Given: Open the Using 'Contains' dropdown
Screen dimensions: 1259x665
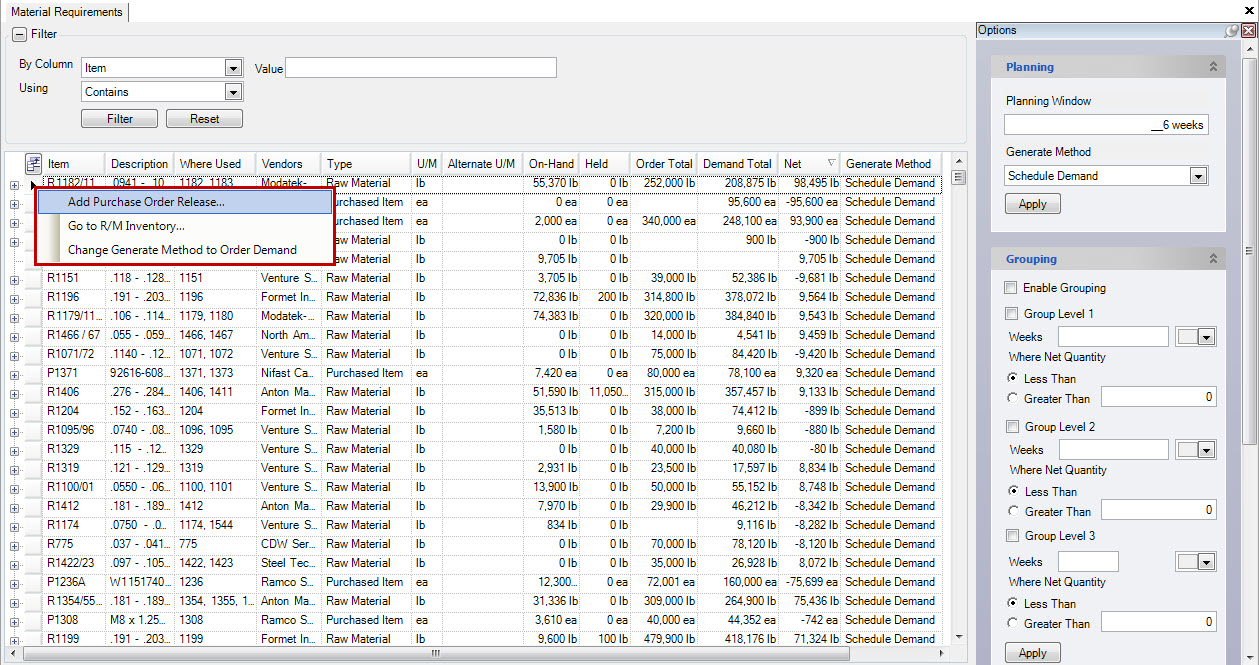Looking at the screenshot, I should coord(233,92).
